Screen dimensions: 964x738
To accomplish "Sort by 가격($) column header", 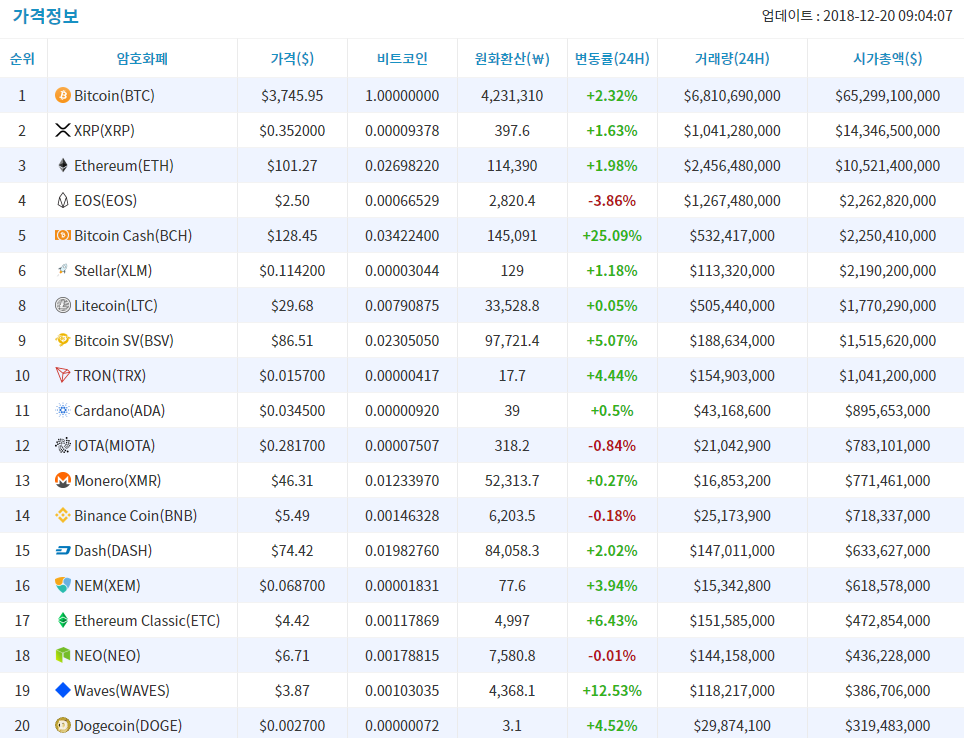I will point(292,59).
